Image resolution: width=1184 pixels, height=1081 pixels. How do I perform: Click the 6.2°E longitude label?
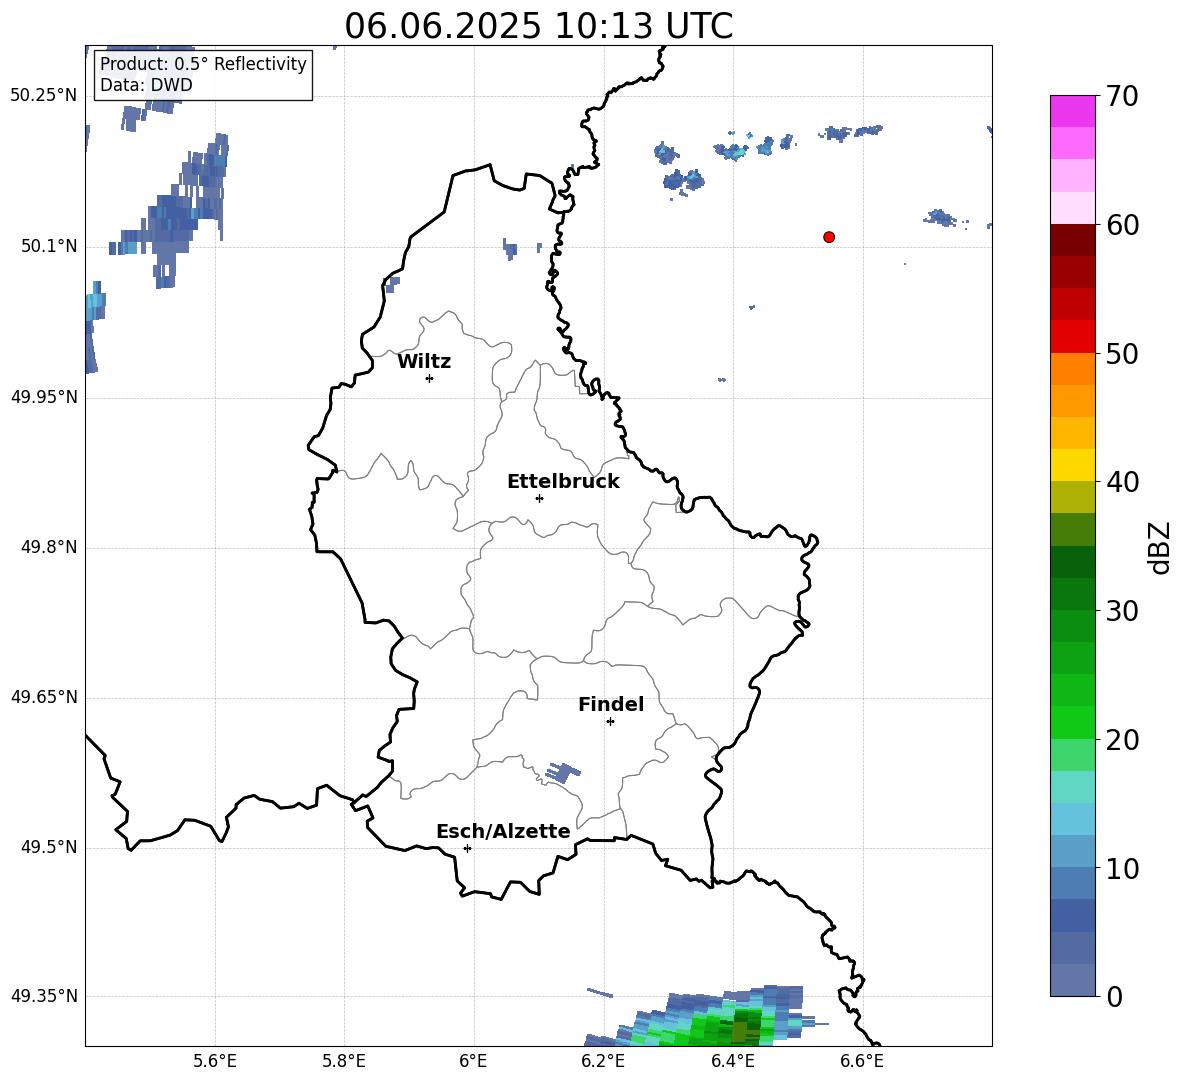(603, 1061)
